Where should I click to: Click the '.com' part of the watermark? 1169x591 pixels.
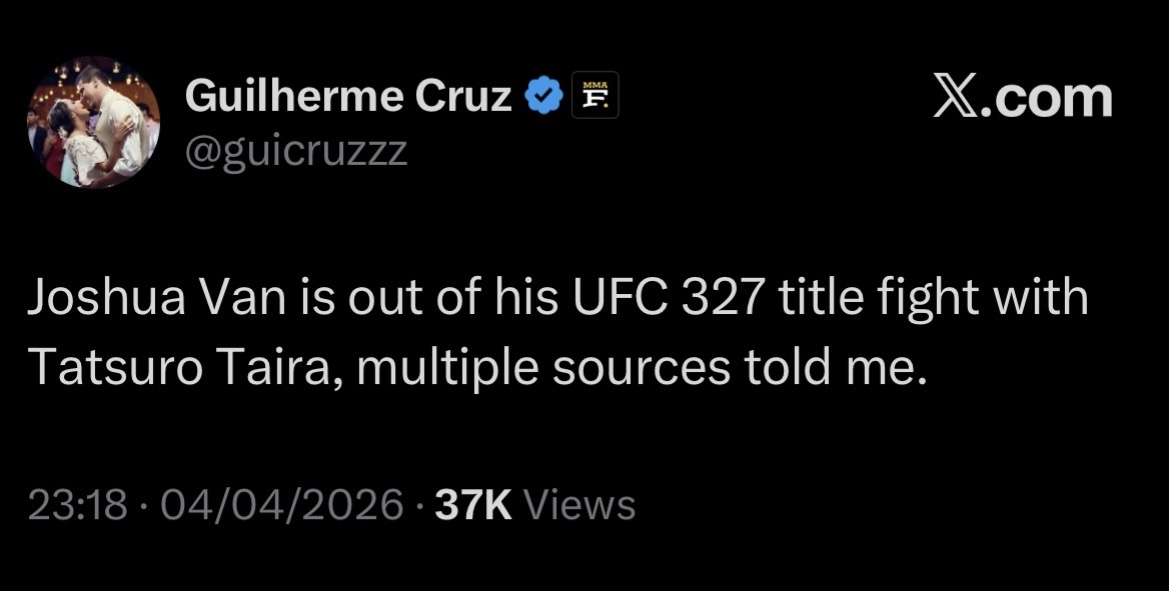point(1046,98)
